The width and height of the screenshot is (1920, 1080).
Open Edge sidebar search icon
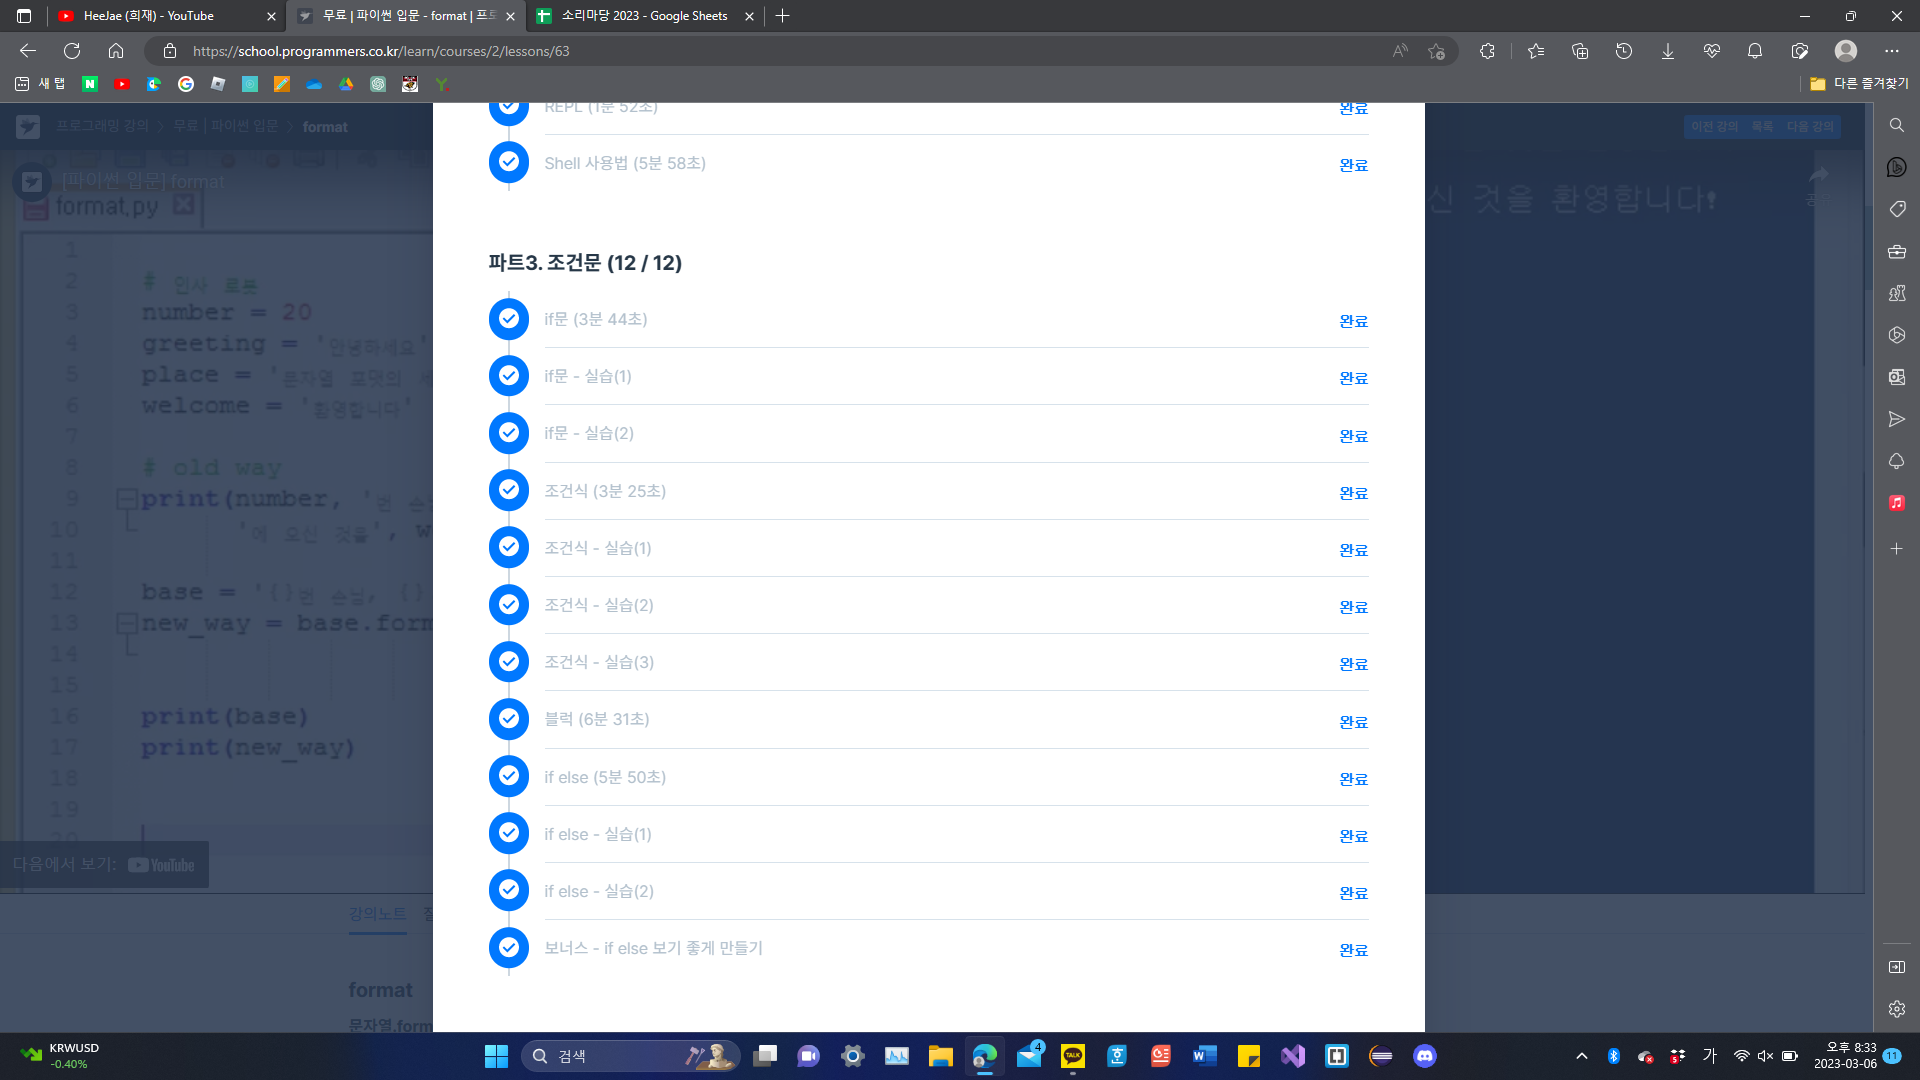(x=1896, y=125)
